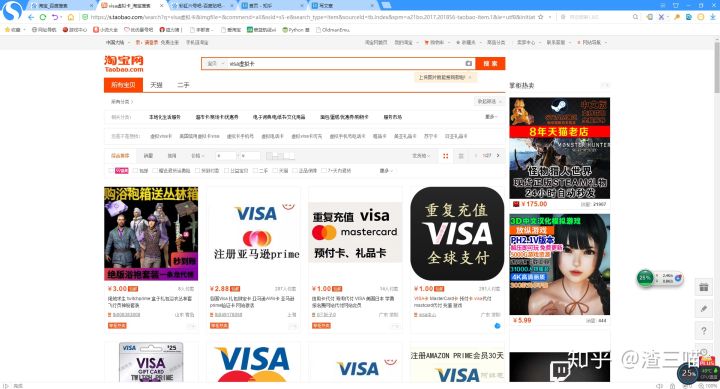Image resolution: width=720 pixels, height=389 pixels.
Task: Tick the second filter checkbox in filter row
Action: point(135,170)
